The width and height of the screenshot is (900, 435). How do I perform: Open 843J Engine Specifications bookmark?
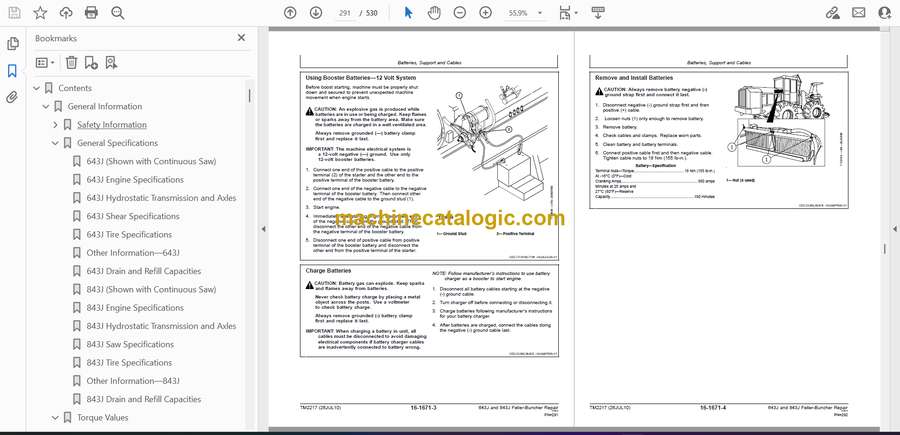click(x=135, y=308)
